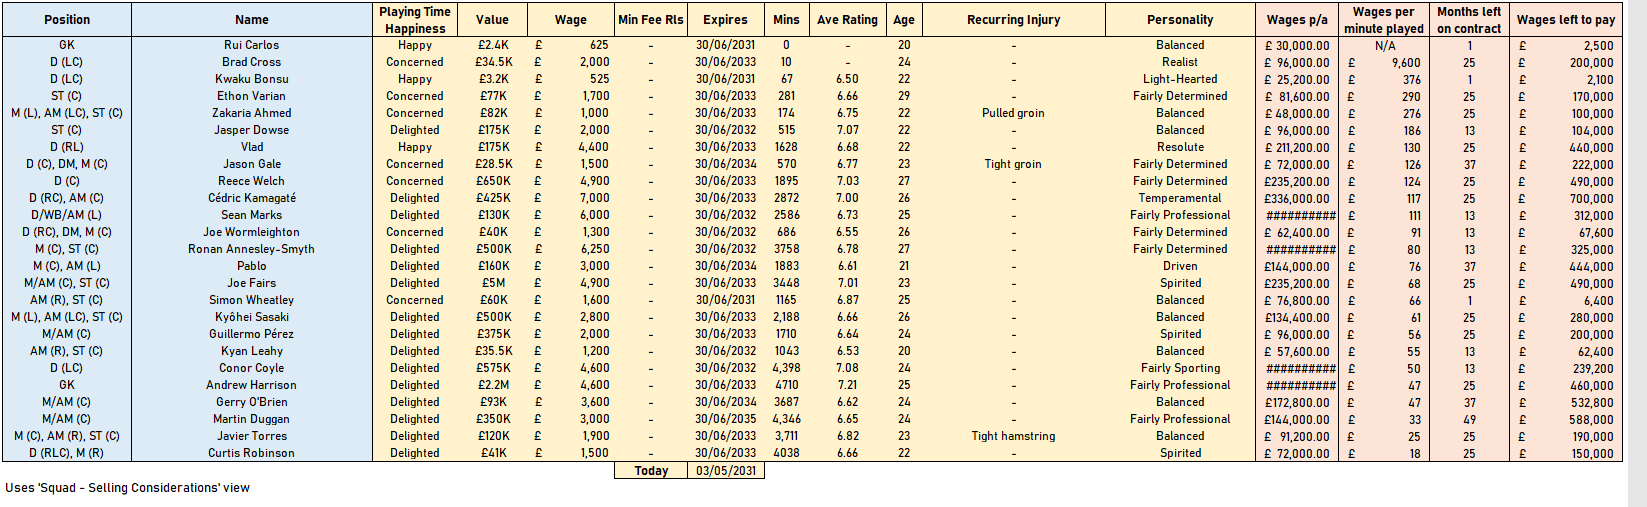Click wages p/a cell '£336,000.00'

[1297, 198]
